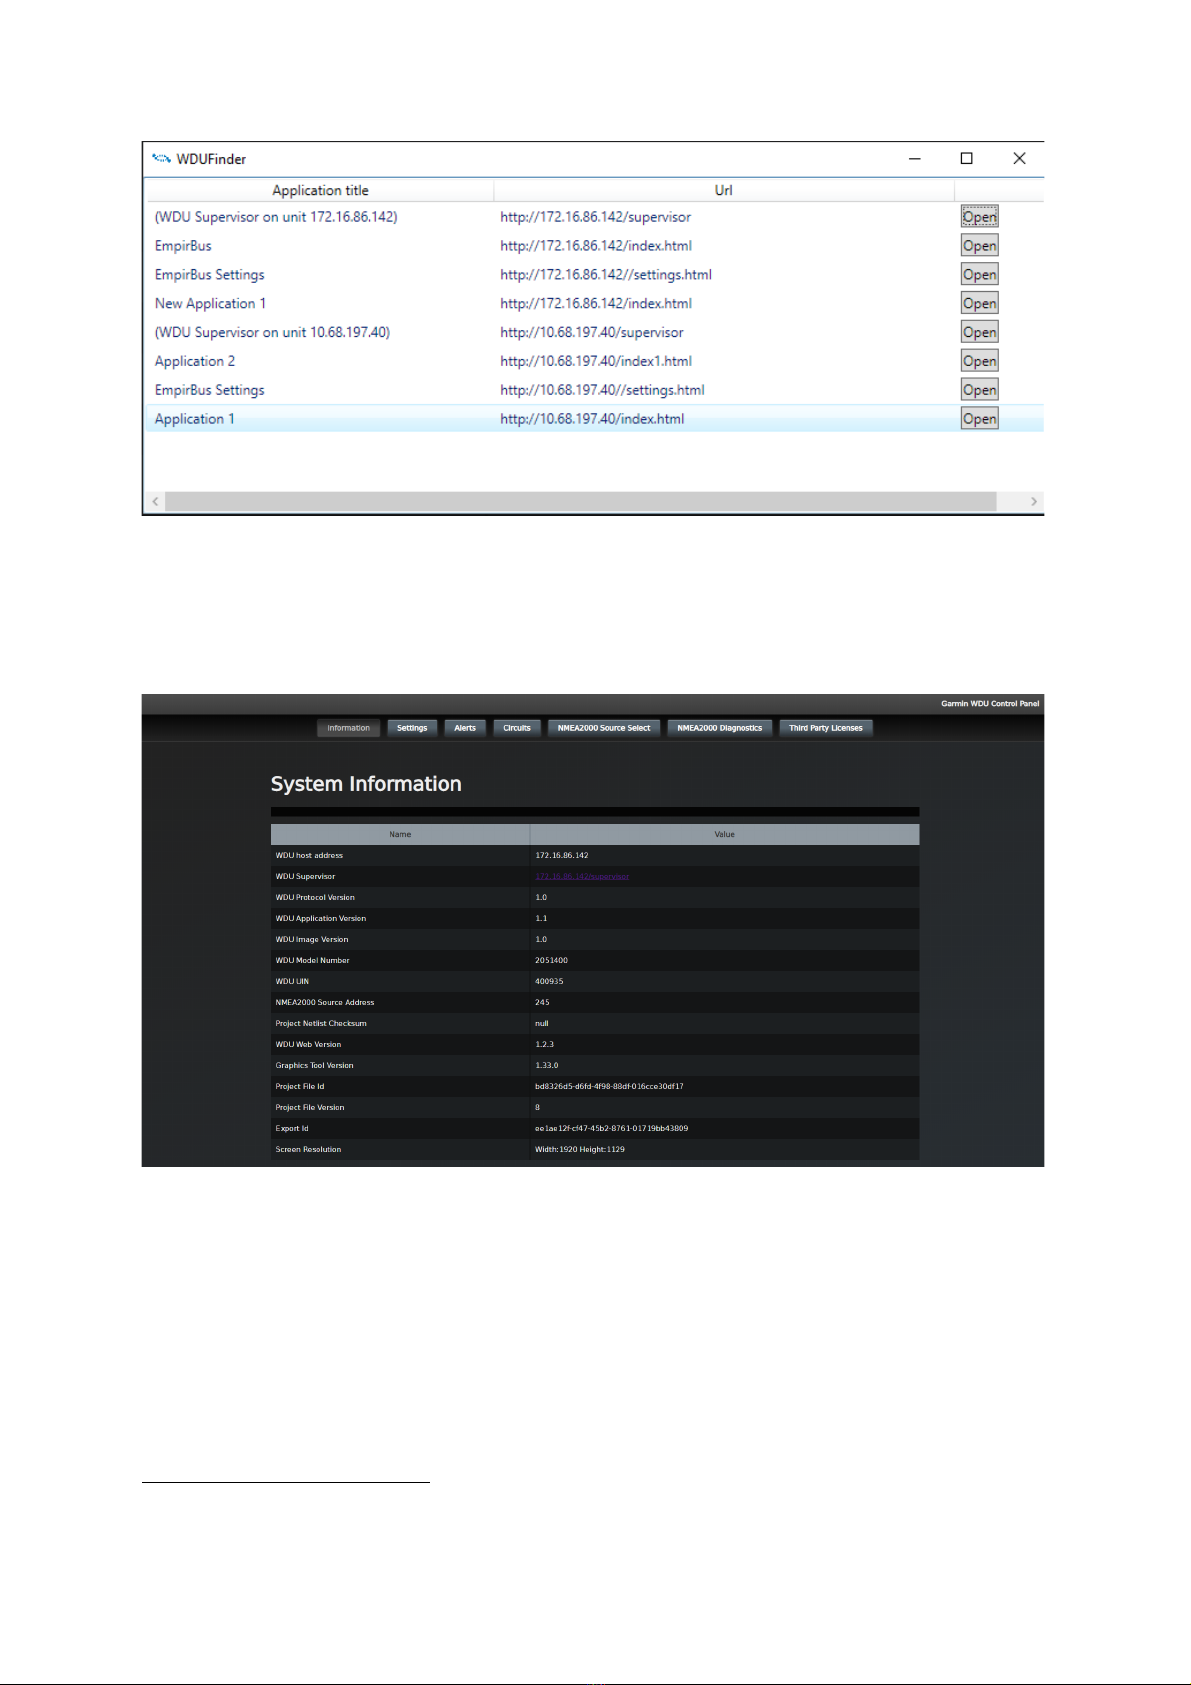Select the URL http://10.68.197.40/index.html
Screen dimensions: 1191x1685
tap(592, 419)
